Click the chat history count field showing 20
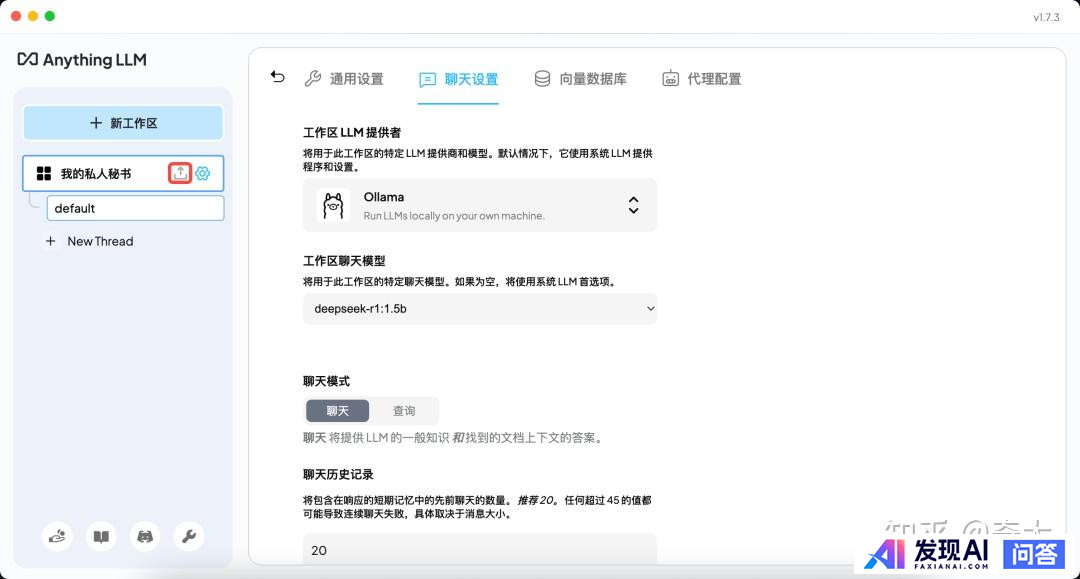 click(480, 550)
